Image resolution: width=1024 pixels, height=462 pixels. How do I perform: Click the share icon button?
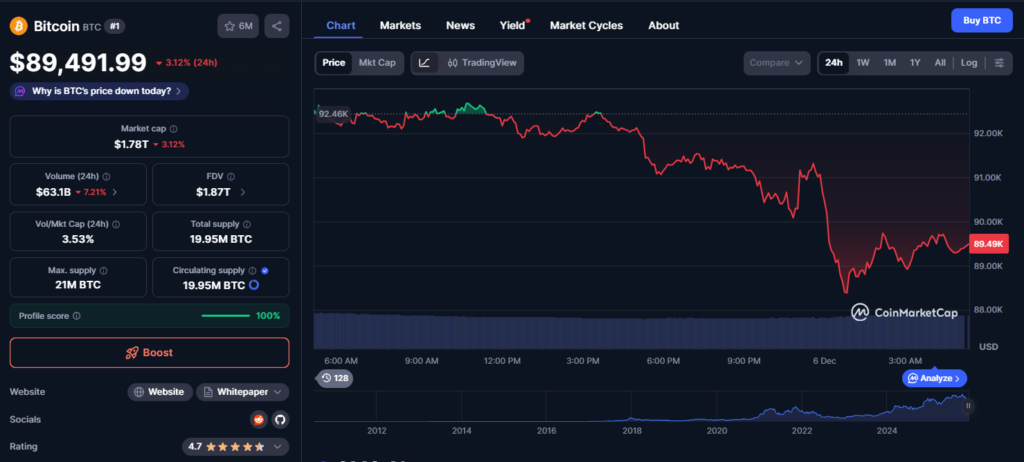(x=277, y=26)
